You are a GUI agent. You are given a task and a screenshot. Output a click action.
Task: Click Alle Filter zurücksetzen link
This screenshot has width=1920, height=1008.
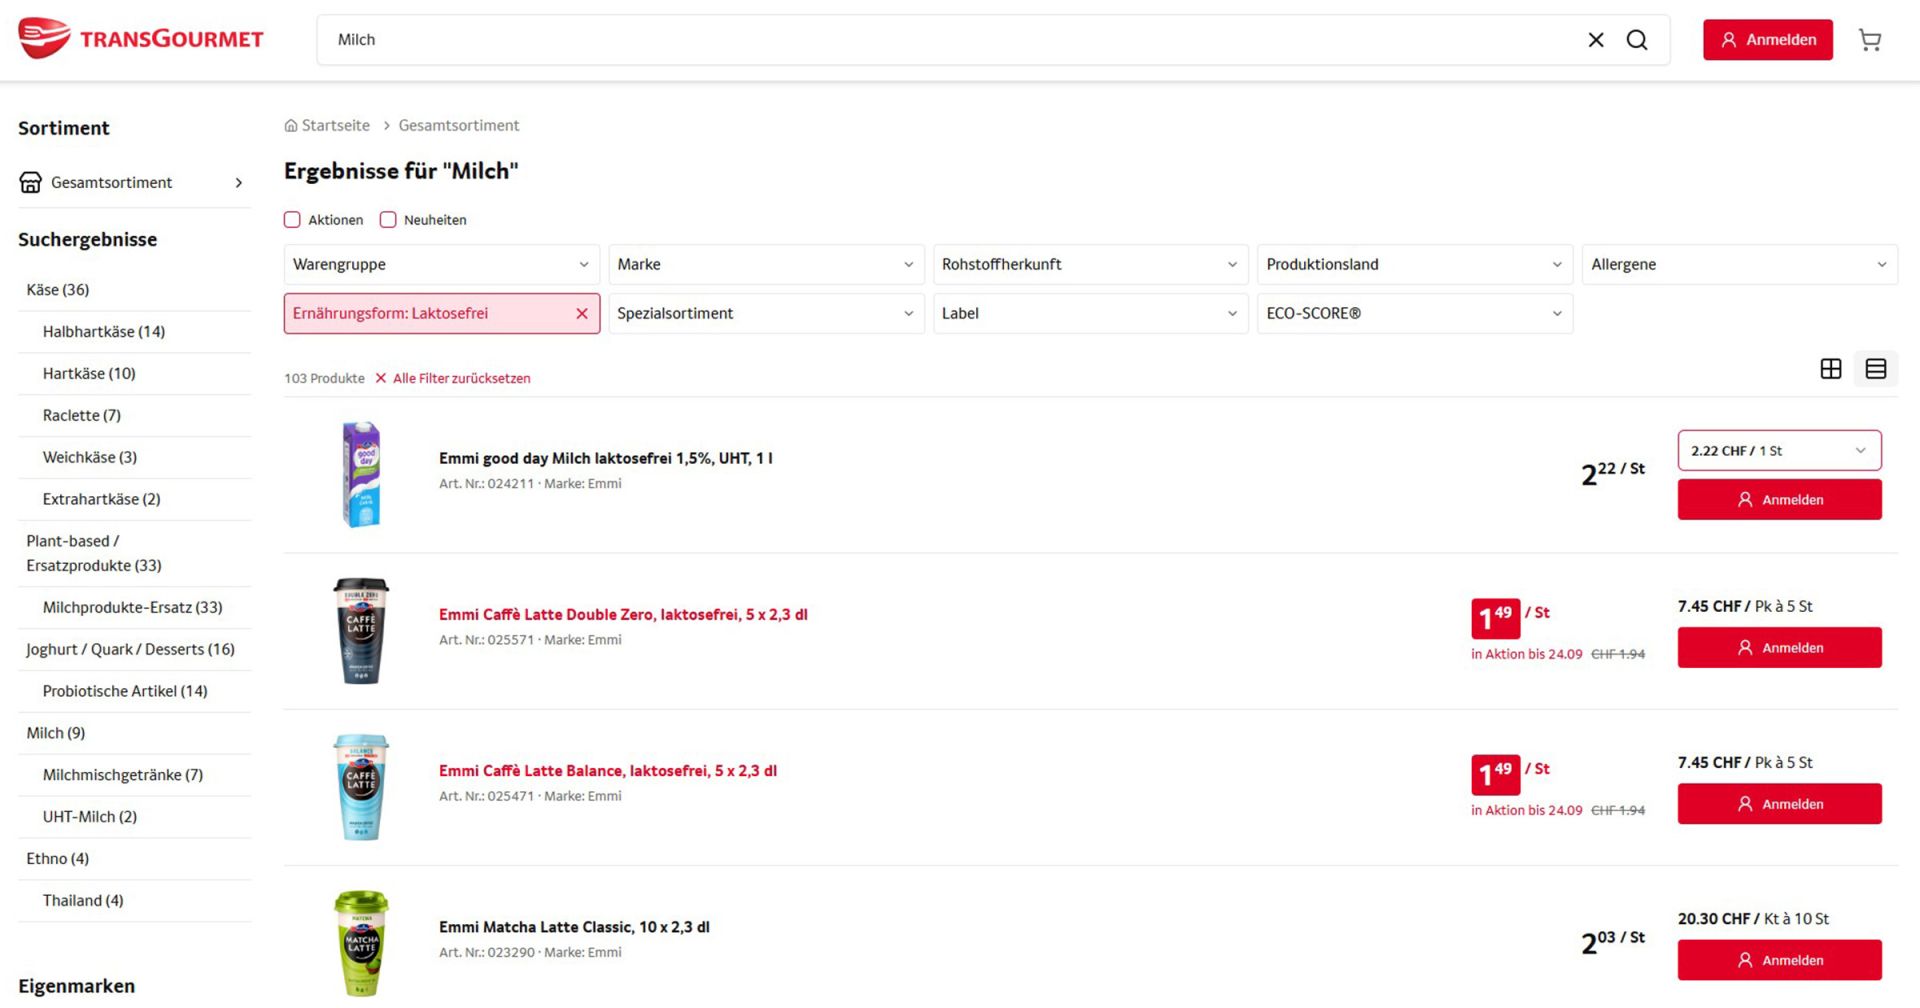[x=453, y=379]
